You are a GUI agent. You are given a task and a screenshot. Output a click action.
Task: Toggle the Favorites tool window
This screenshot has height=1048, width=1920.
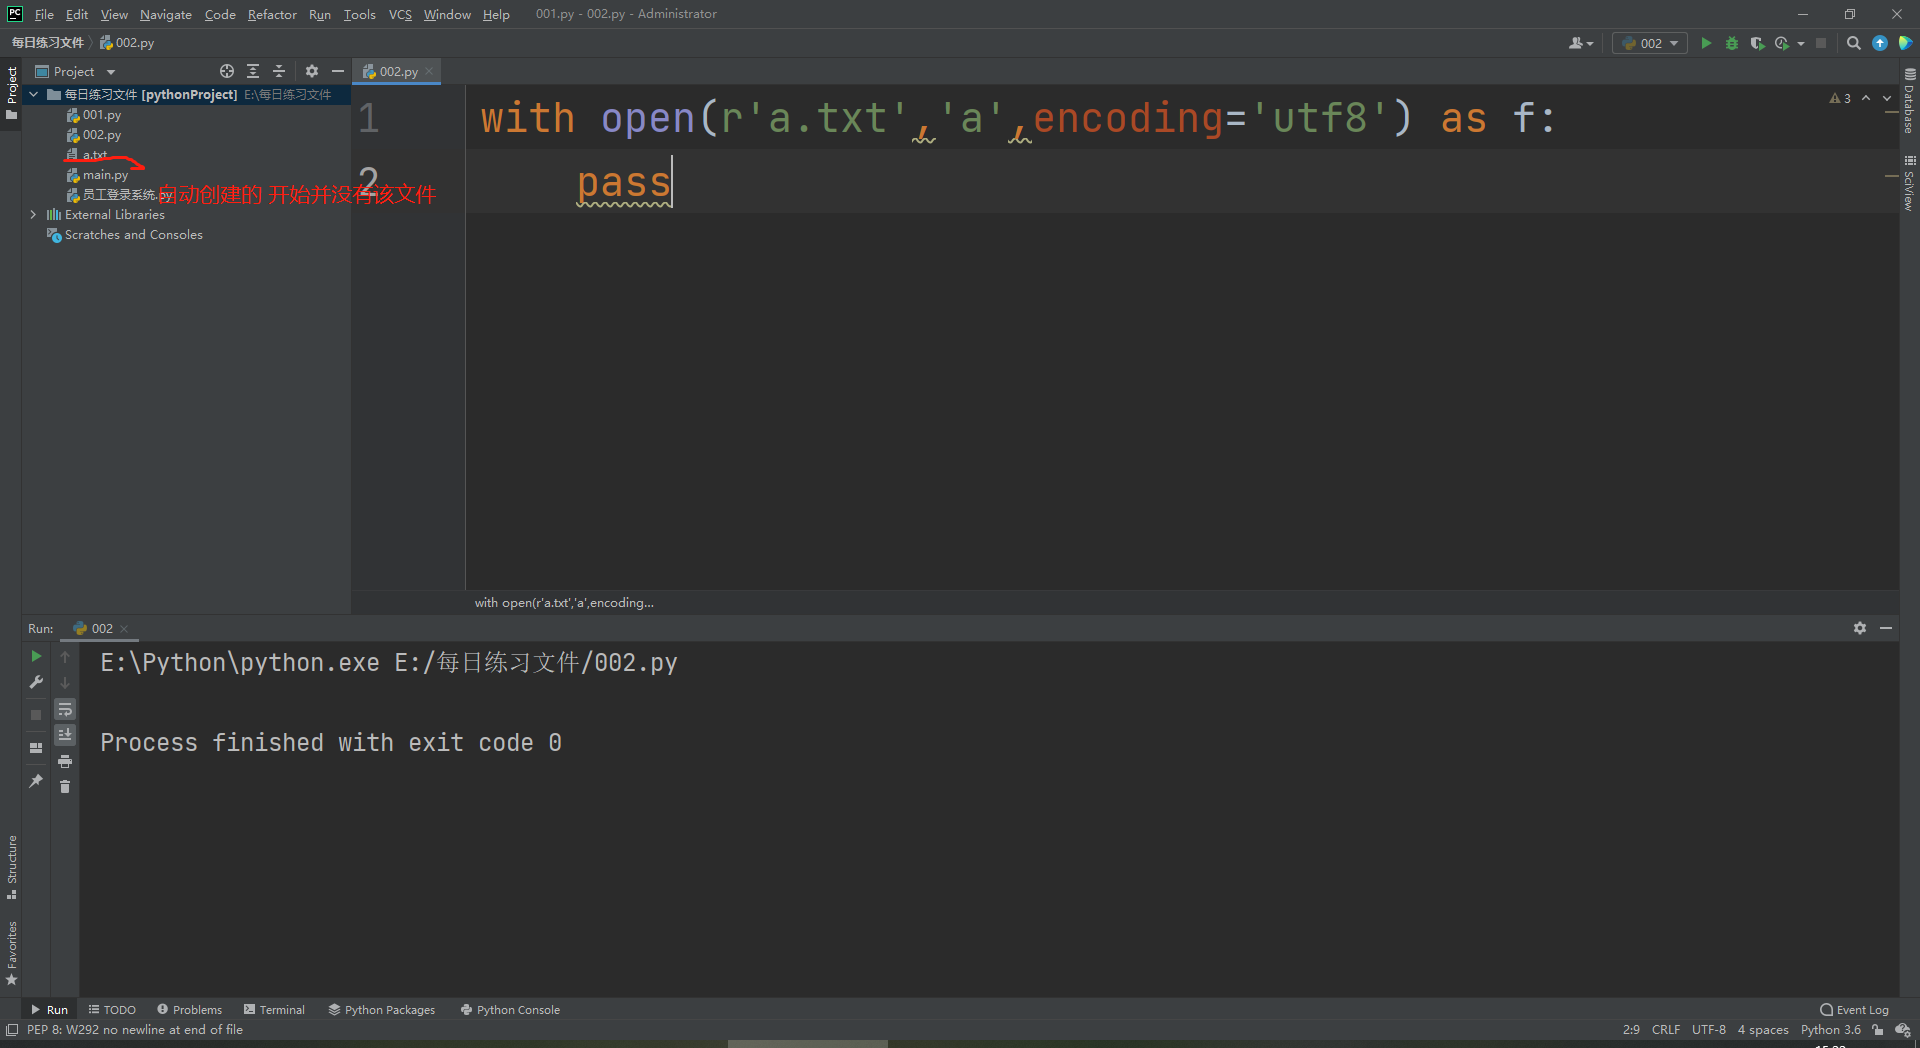[x=11, y=953]
